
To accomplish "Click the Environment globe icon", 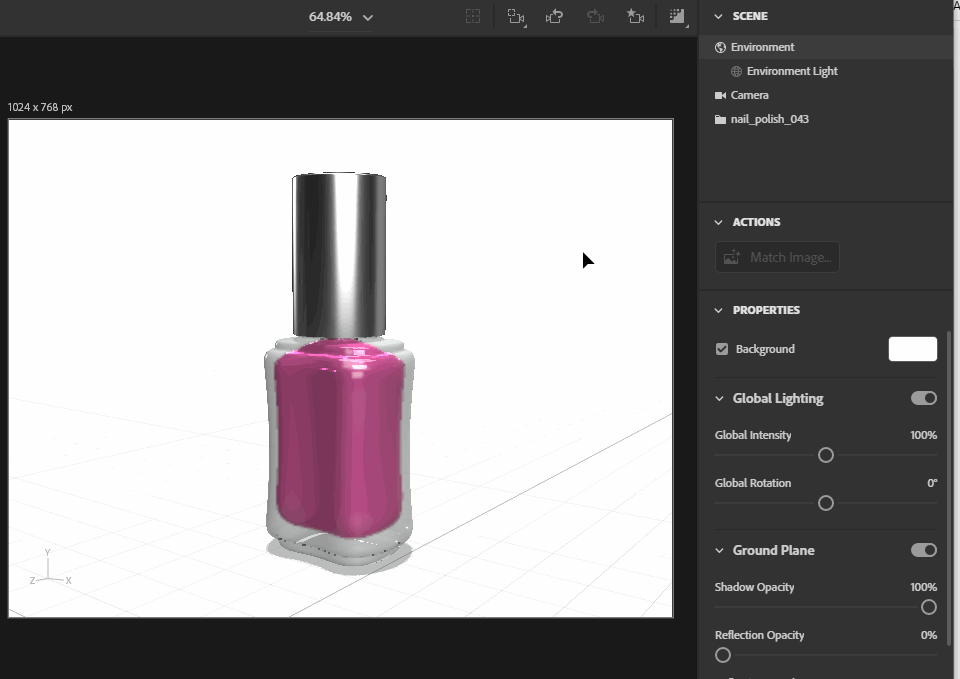I will 721,47.
